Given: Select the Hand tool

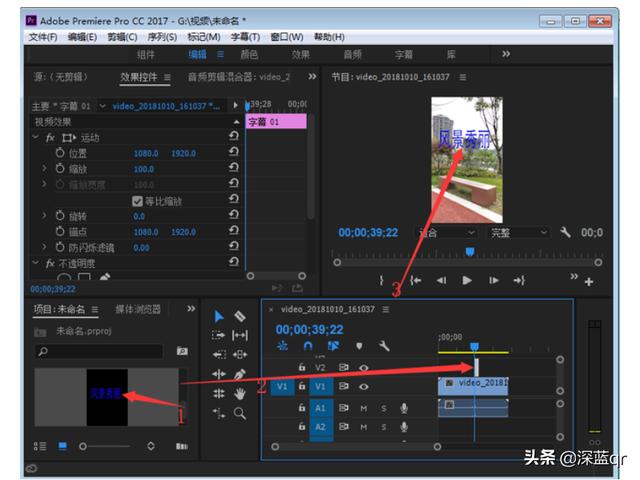Looking at the screenshot, I should [x=240, y=393].
